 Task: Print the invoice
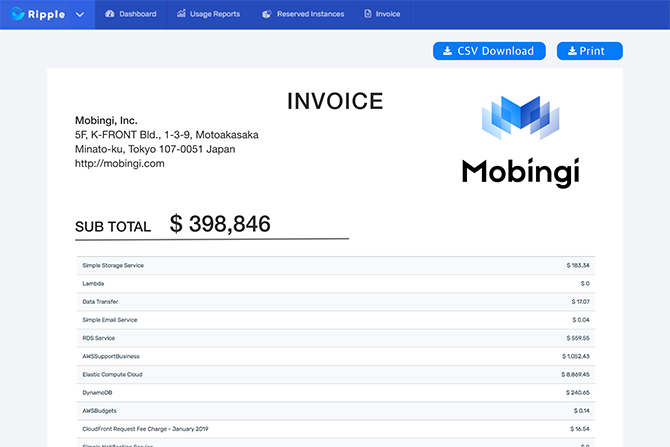tap(590, 51)
